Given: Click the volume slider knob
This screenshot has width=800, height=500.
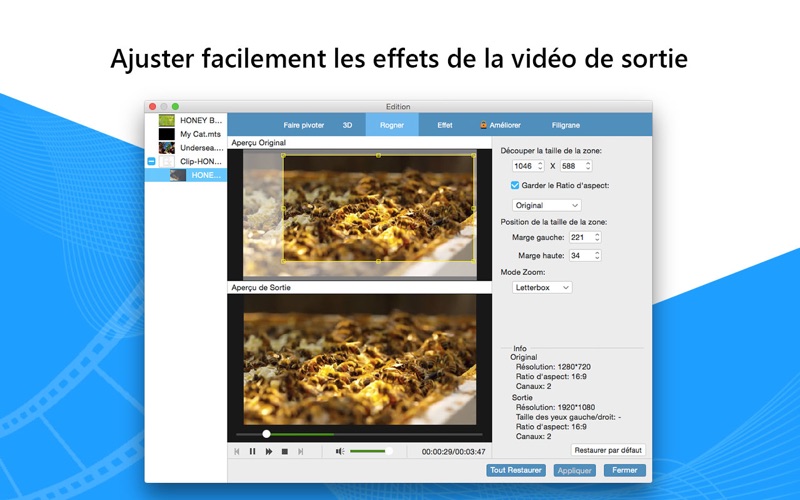Looking at the screenshot, I should pyautogui.click(x=389, y=451).
